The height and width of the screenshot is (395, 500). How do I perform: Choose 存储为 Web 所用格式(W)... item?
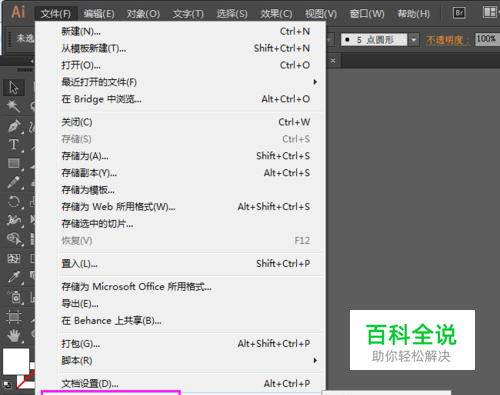[180, 207]
